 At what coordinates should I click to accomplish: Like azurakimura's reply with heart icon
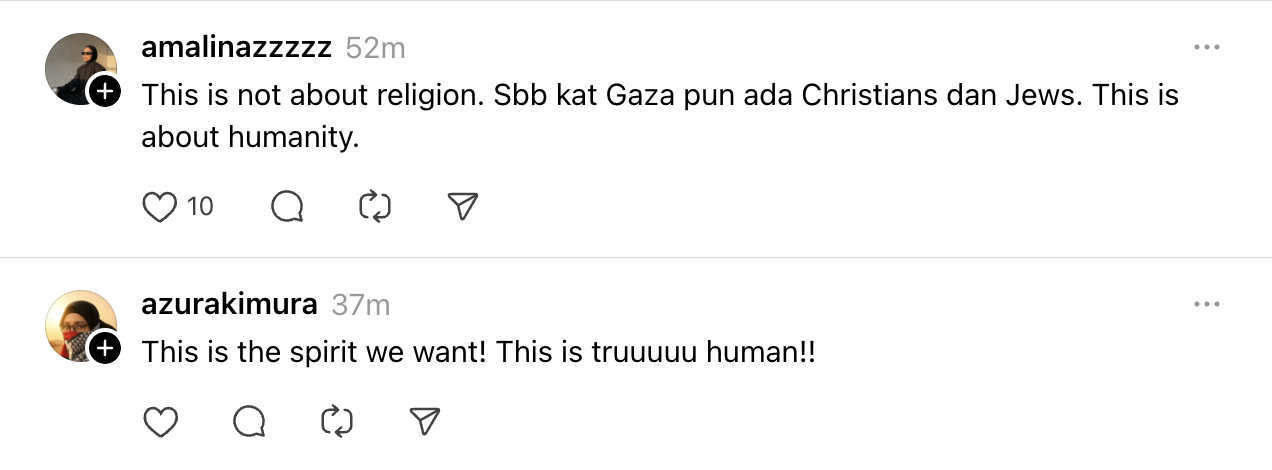click(x=160, y=422)
